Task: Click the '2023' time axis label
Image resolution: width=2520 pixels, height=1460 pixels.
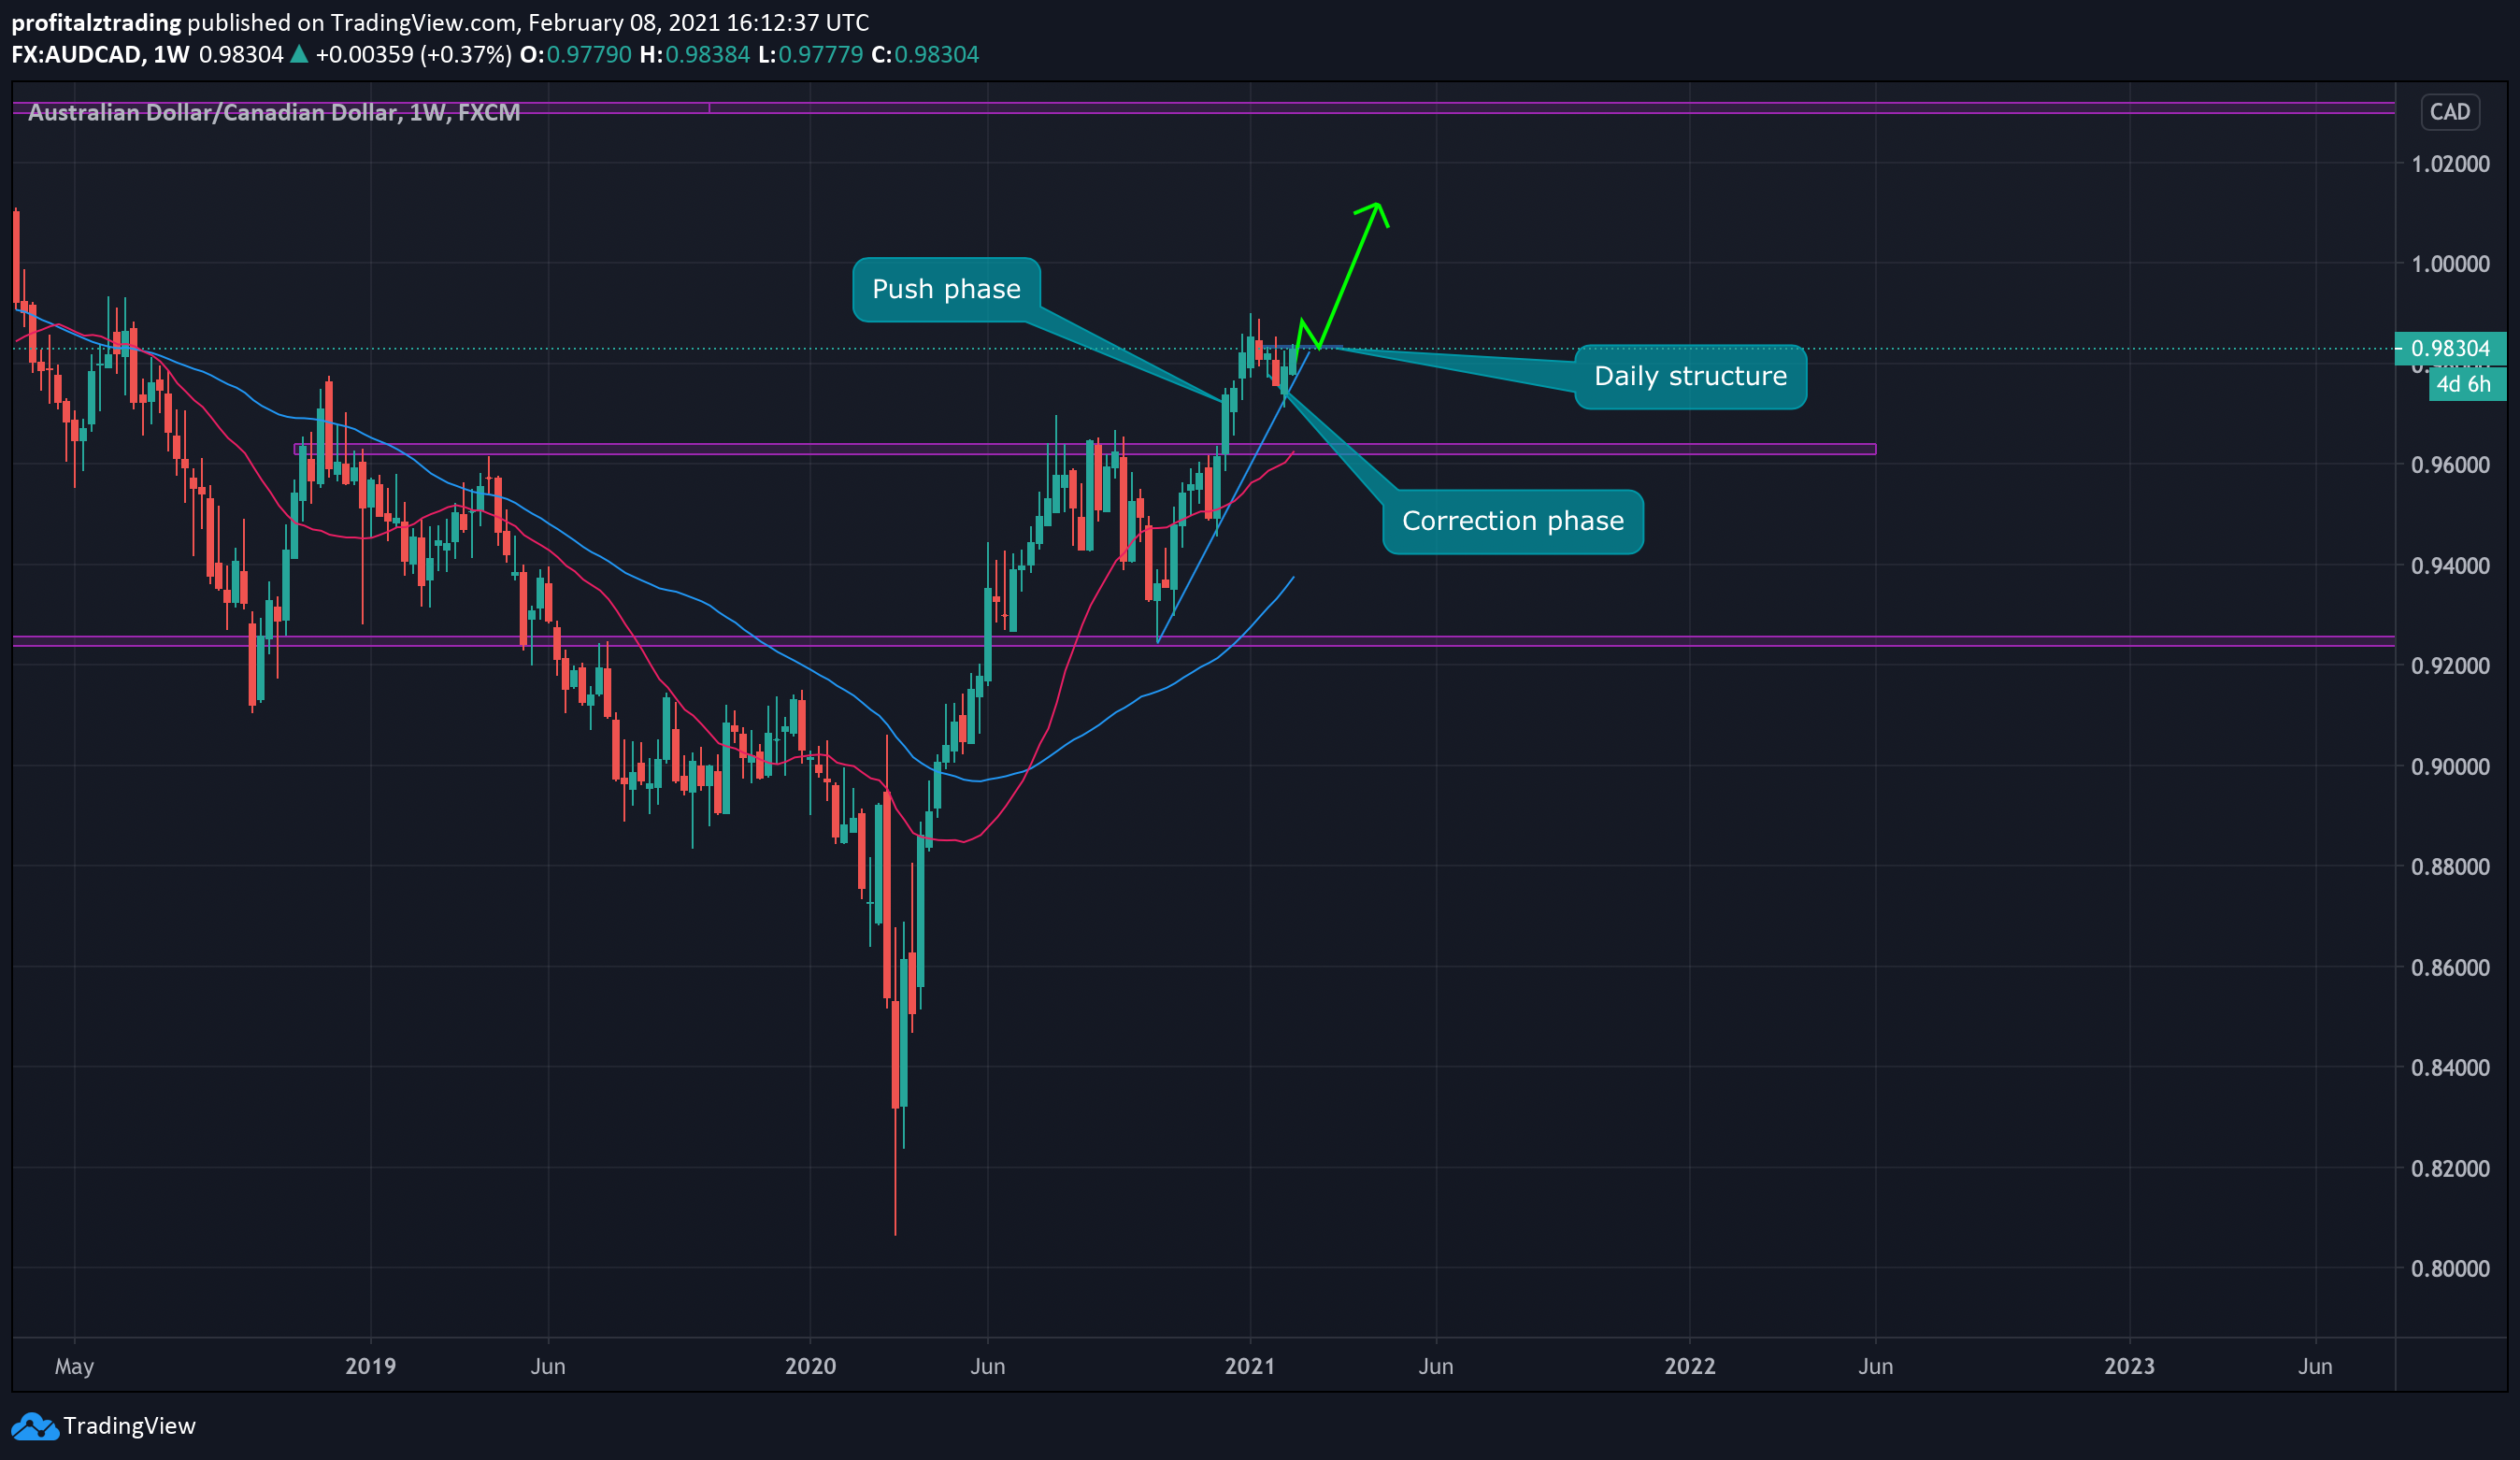Action: click(x=2129, y=1366)
